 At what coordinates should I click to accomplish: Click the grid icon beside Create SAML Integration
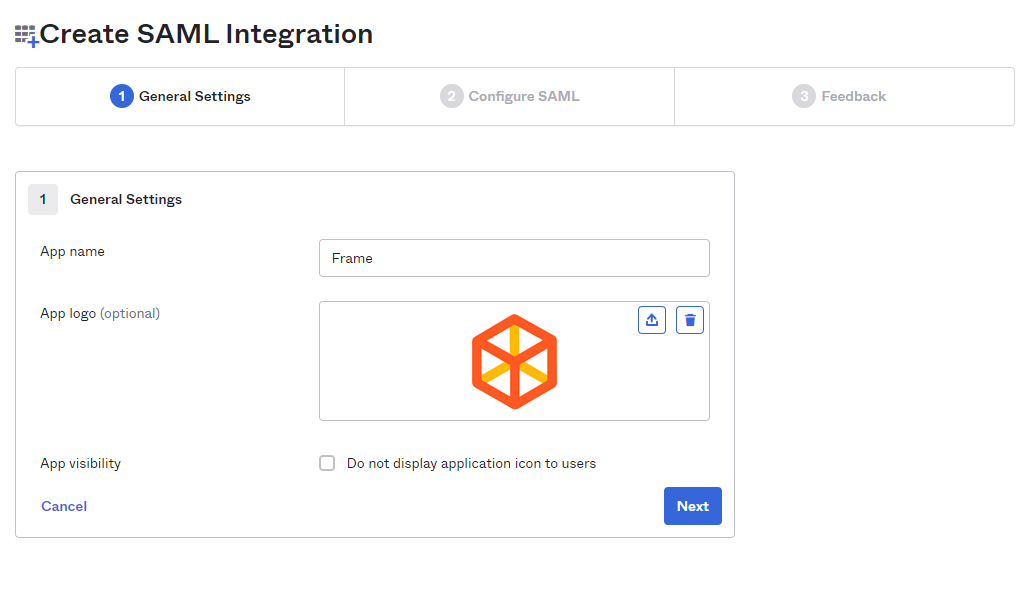coord(24,33)
